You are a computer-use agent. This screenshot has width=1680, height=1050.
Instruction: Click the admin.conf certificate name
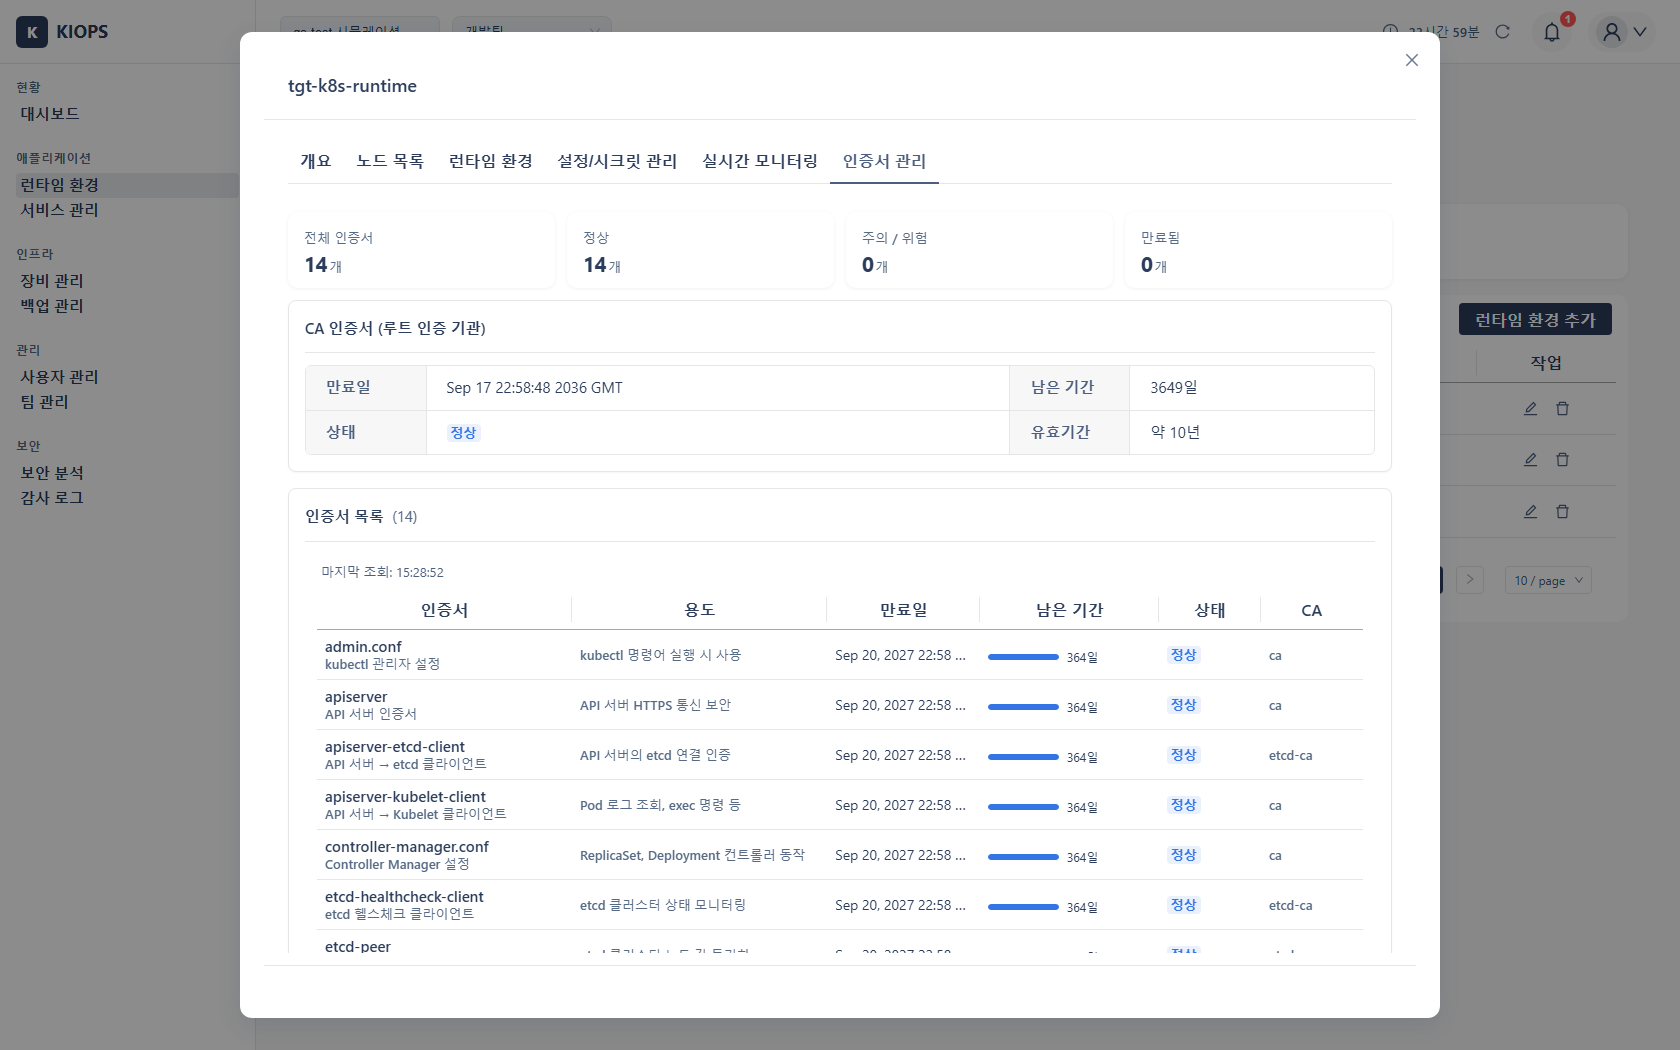pos(363,647)
